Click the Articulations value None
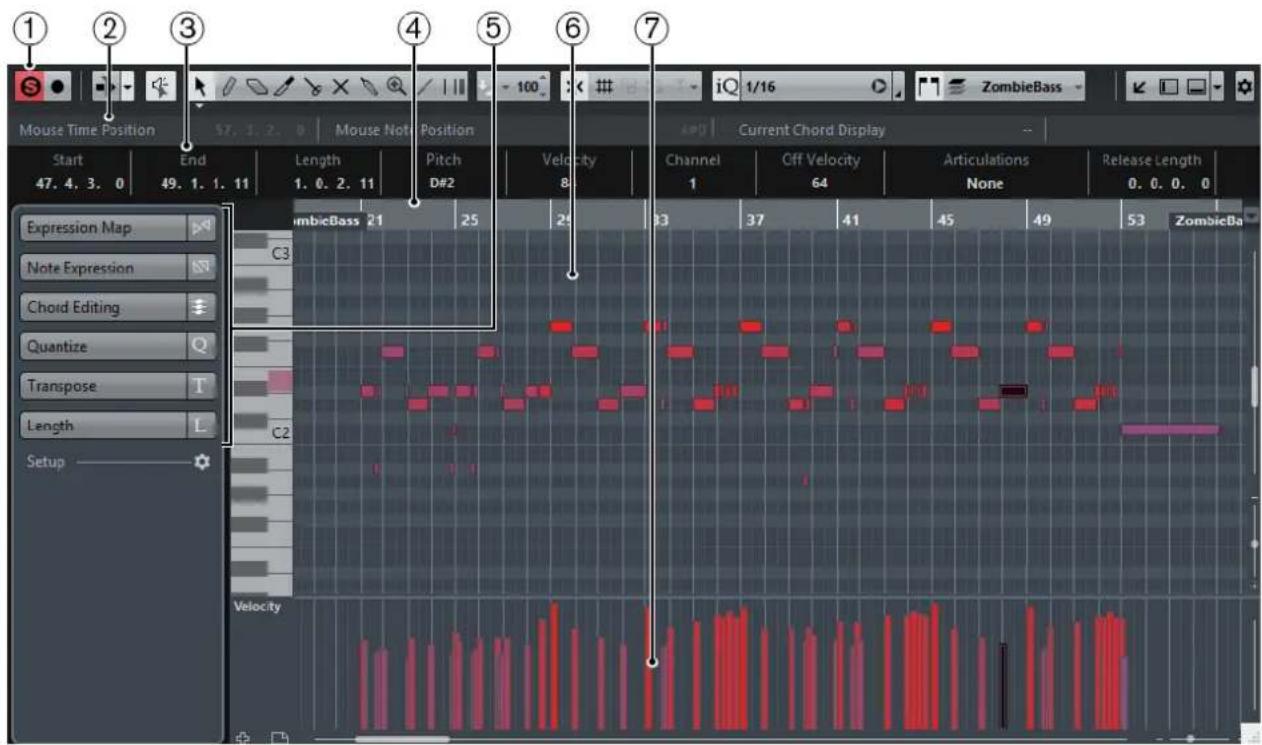The width and height of the screenshot is (1262, 745). 985,184
